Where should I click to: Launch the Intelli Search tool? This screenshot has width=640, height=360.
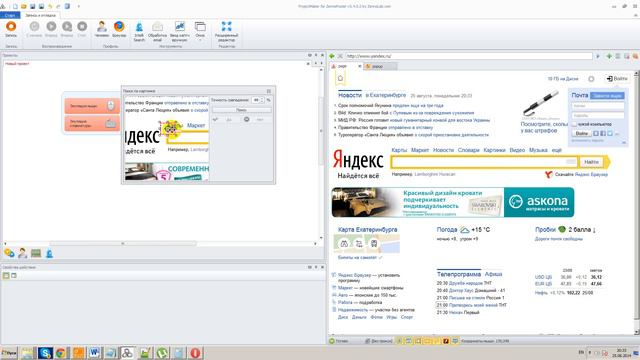pos(139,32)
